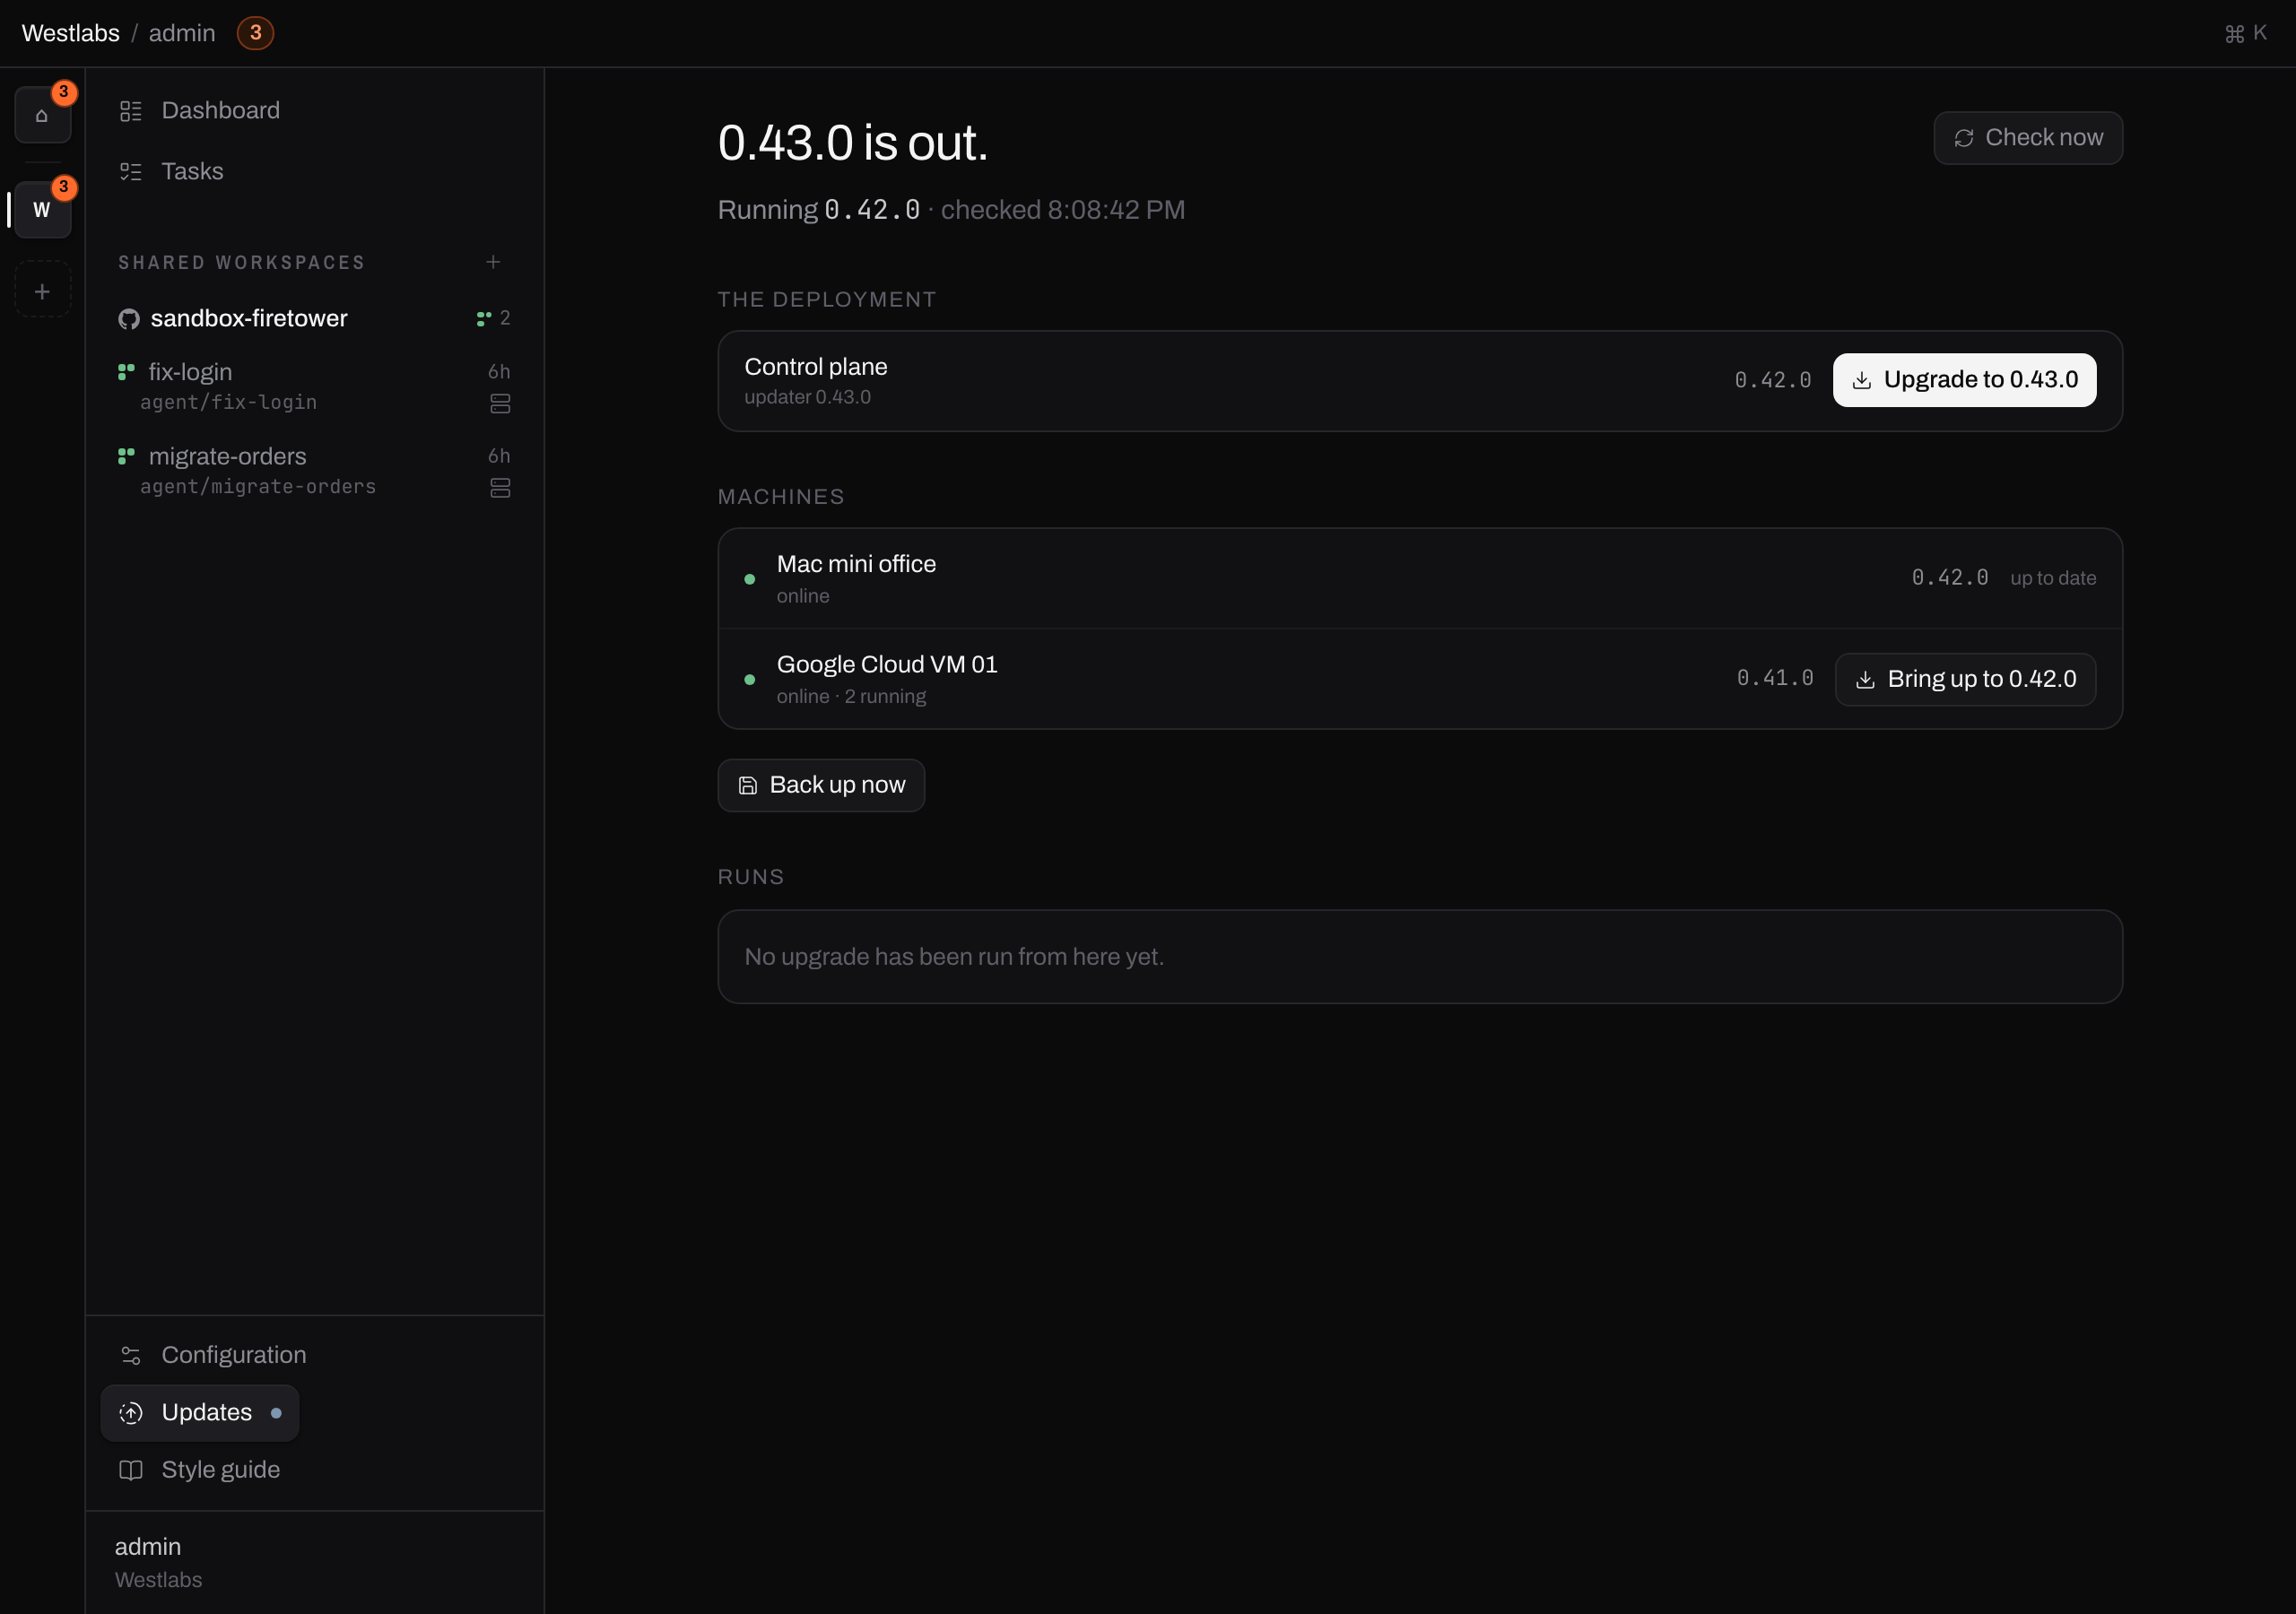Click the server icon on migrate-orders row
Screen dimensions: 2296x1614
tap(500, 488)
